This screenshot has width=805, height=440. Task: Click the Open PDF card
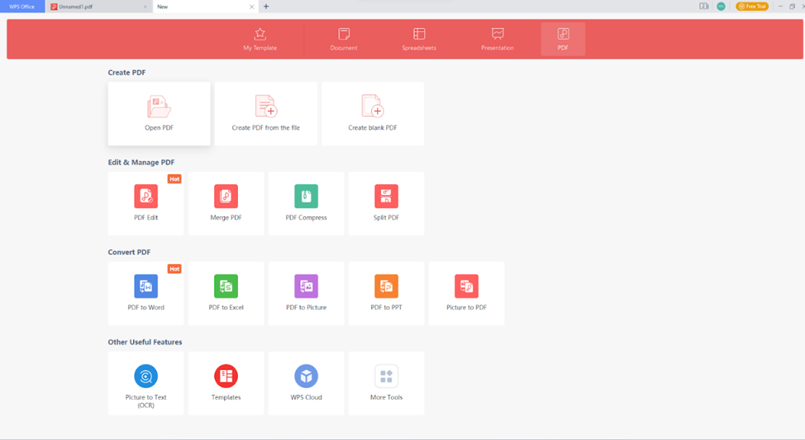click(159, 113)
